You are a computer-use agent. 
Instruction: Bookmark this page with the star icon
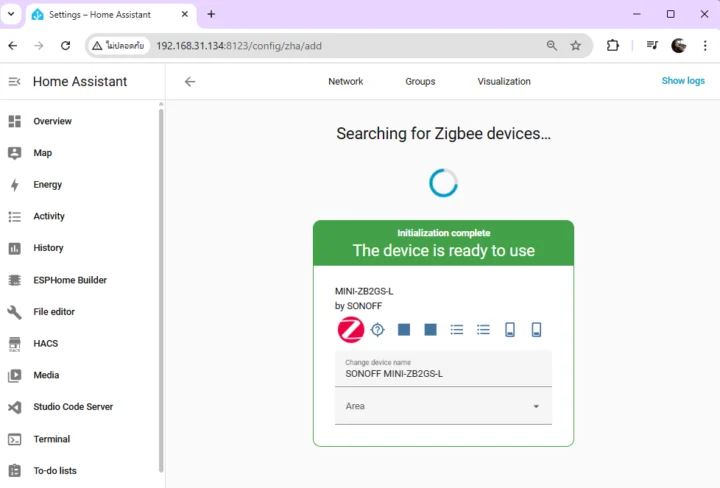pos(575,45)
